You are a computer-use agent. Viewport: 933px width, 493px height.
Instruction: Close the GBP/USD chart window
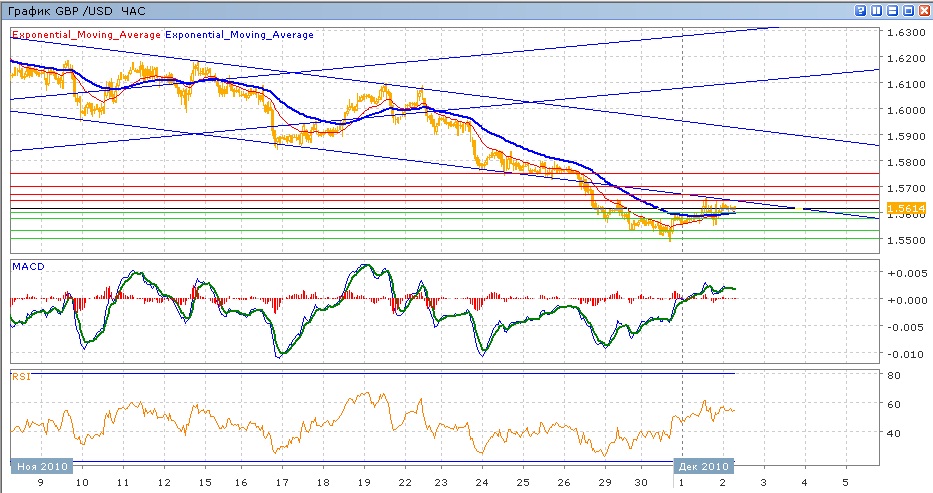[x=924, y=11]
